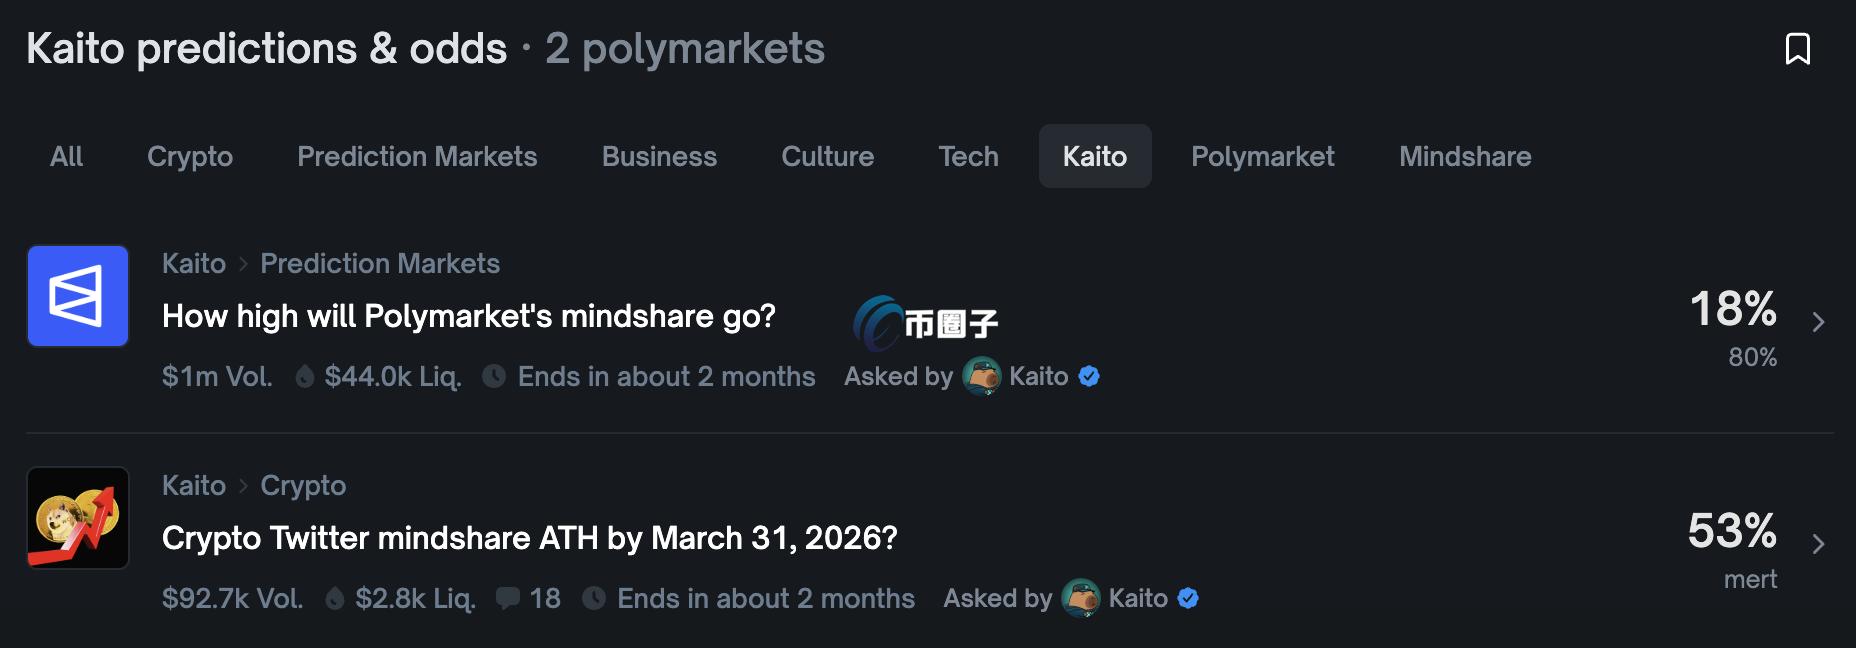Expand the Crypto Twitter mindshare market chevron

(1818, 544)
